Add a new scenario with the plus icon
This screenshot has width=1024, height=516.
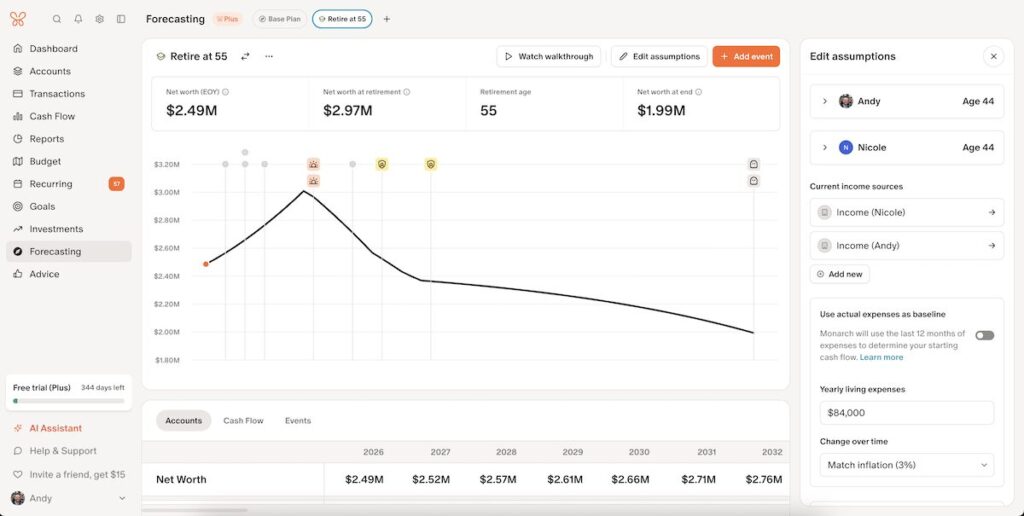[x=387, y=19]
